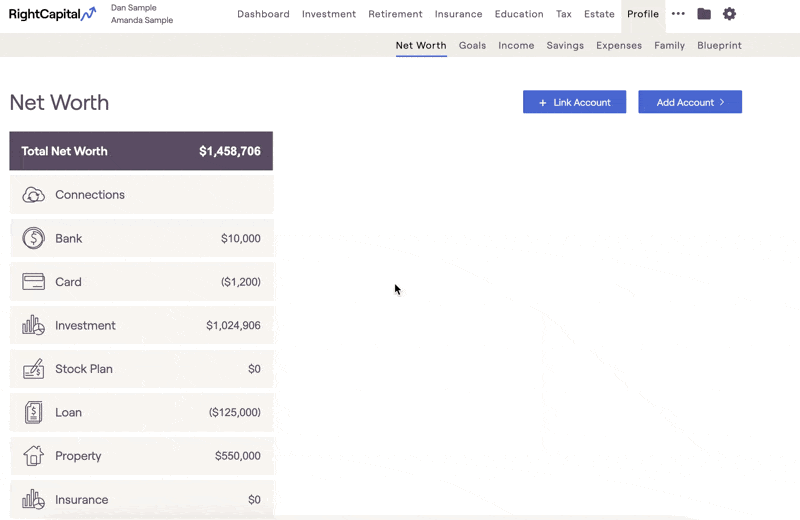Click the Insurance chart icon

(x=33, y=499)
